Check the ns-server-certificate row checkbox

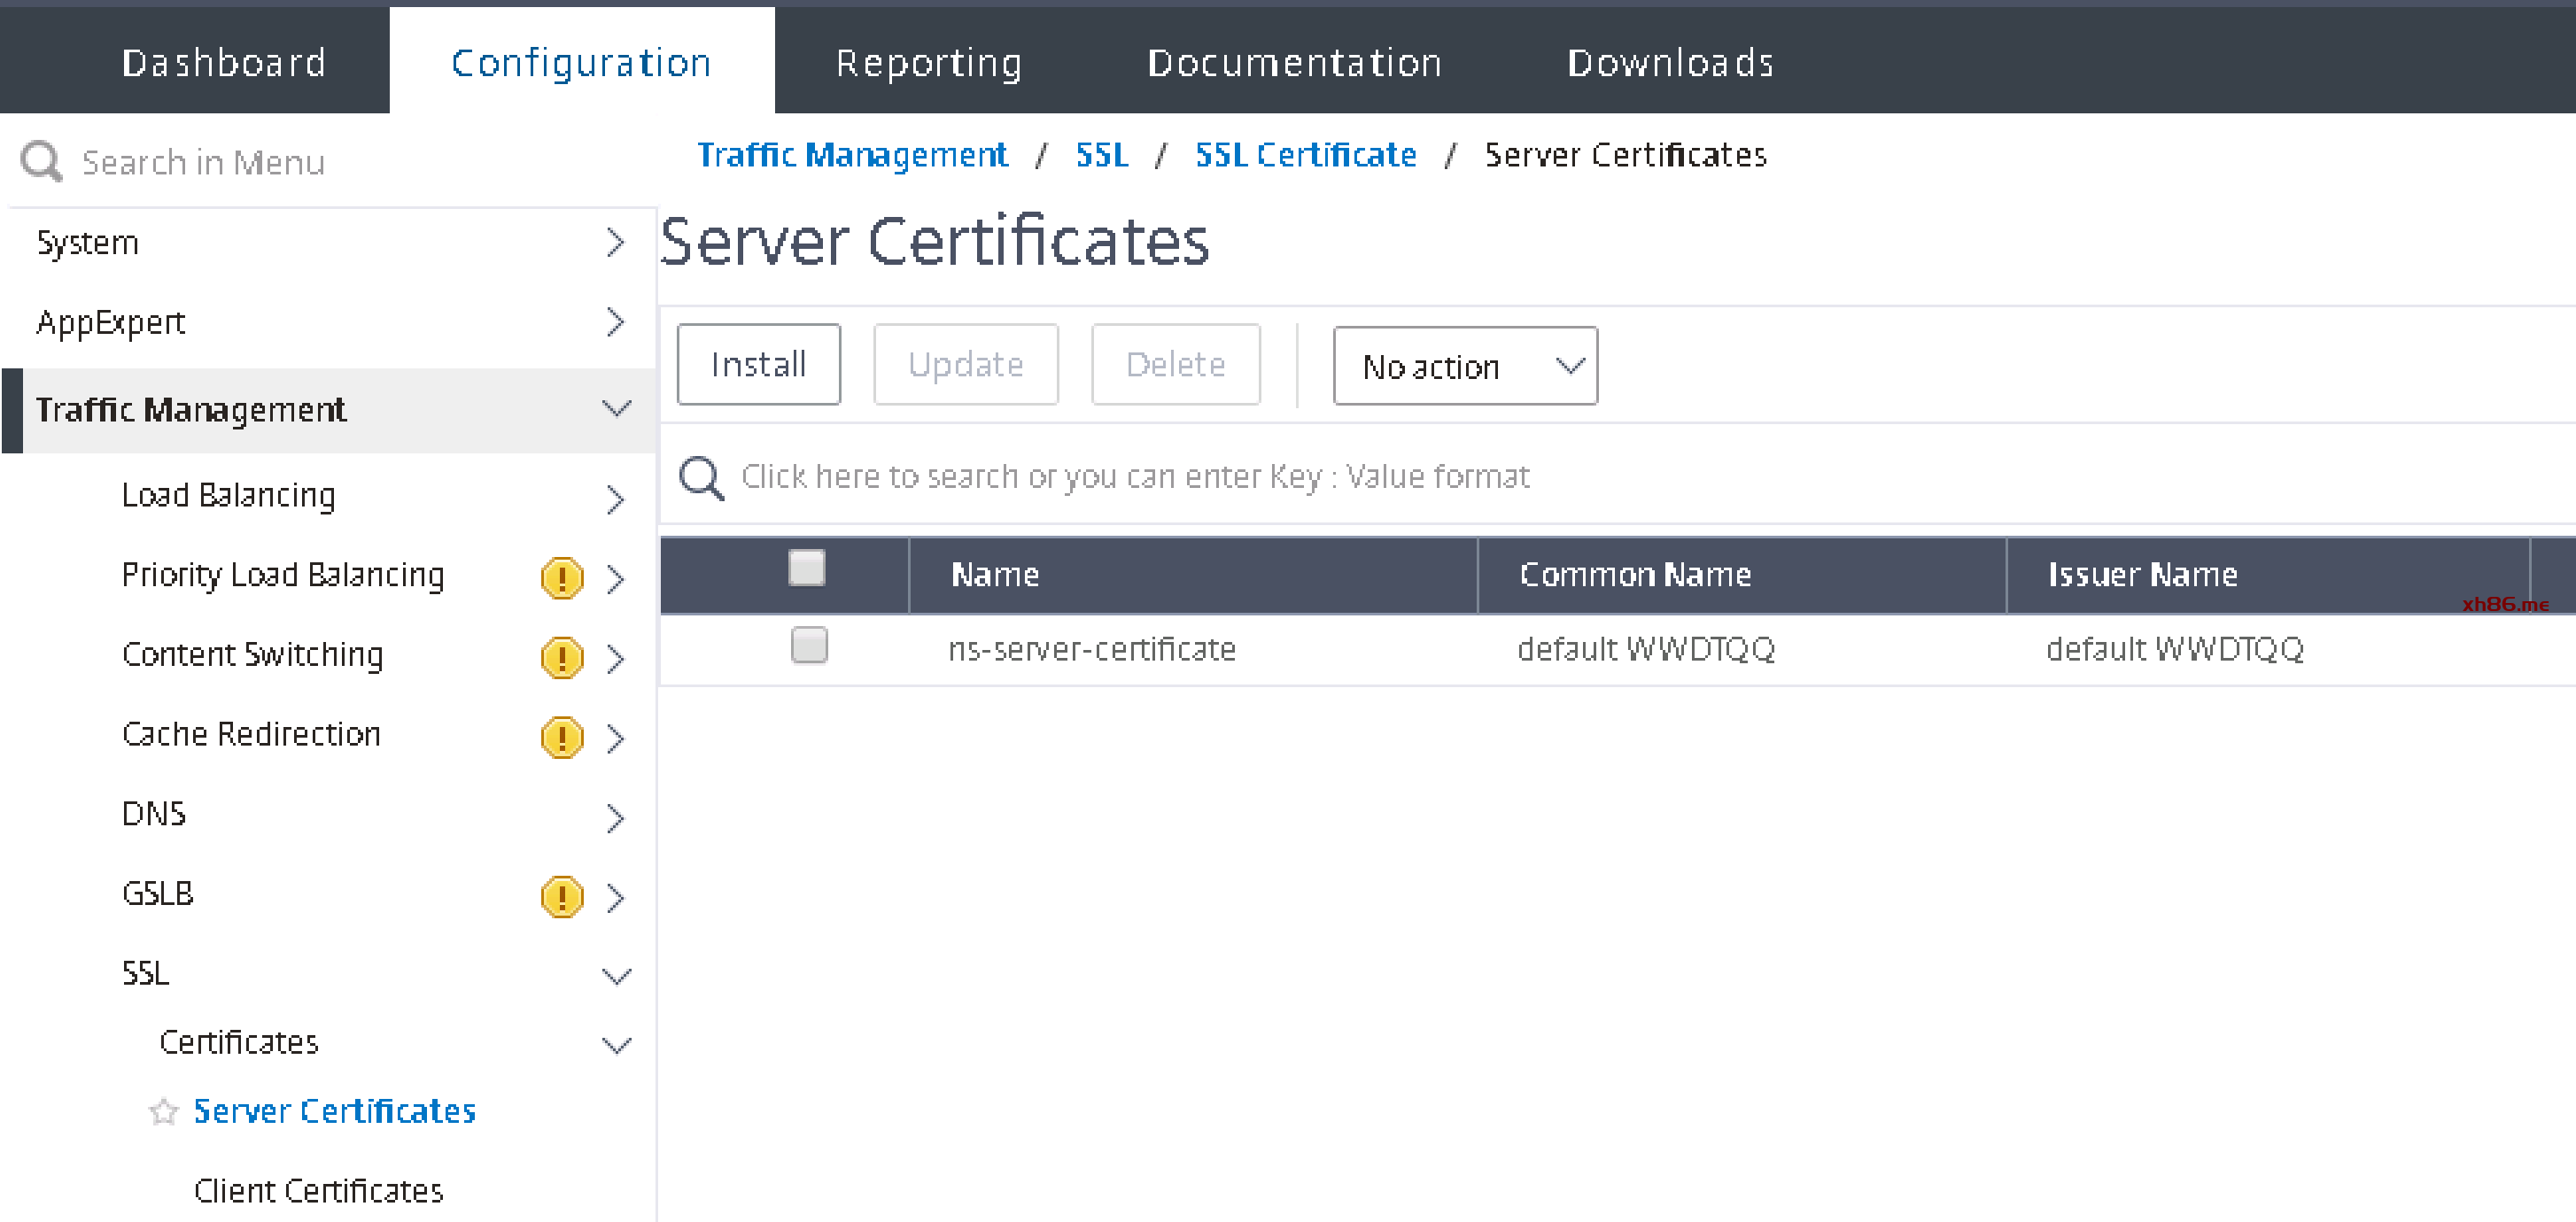coord(808,645)
